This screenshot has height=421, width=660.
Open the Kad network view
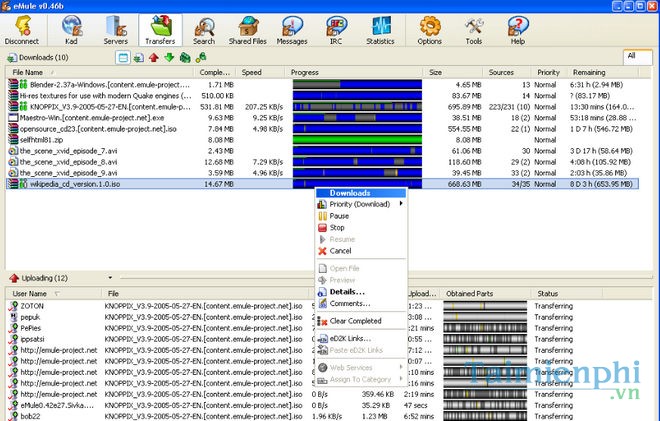(71, 30)
